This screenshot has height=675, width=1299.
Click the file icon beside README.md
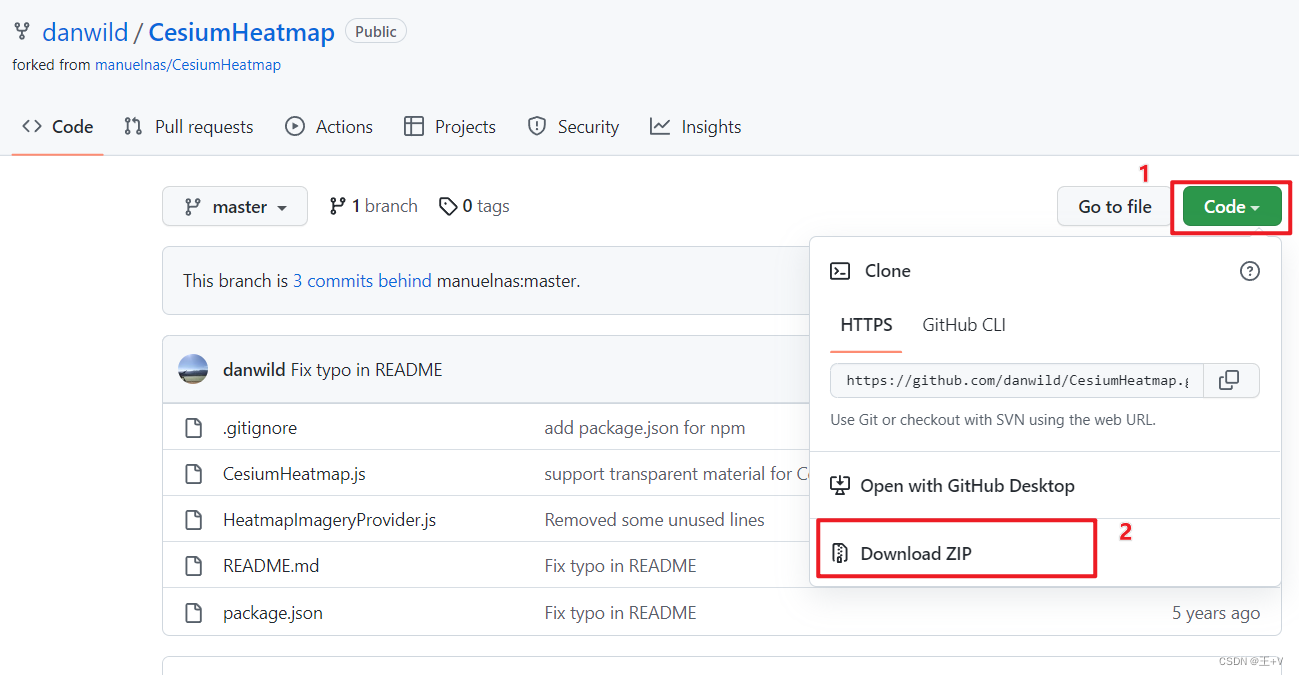(x=194, y=566)
